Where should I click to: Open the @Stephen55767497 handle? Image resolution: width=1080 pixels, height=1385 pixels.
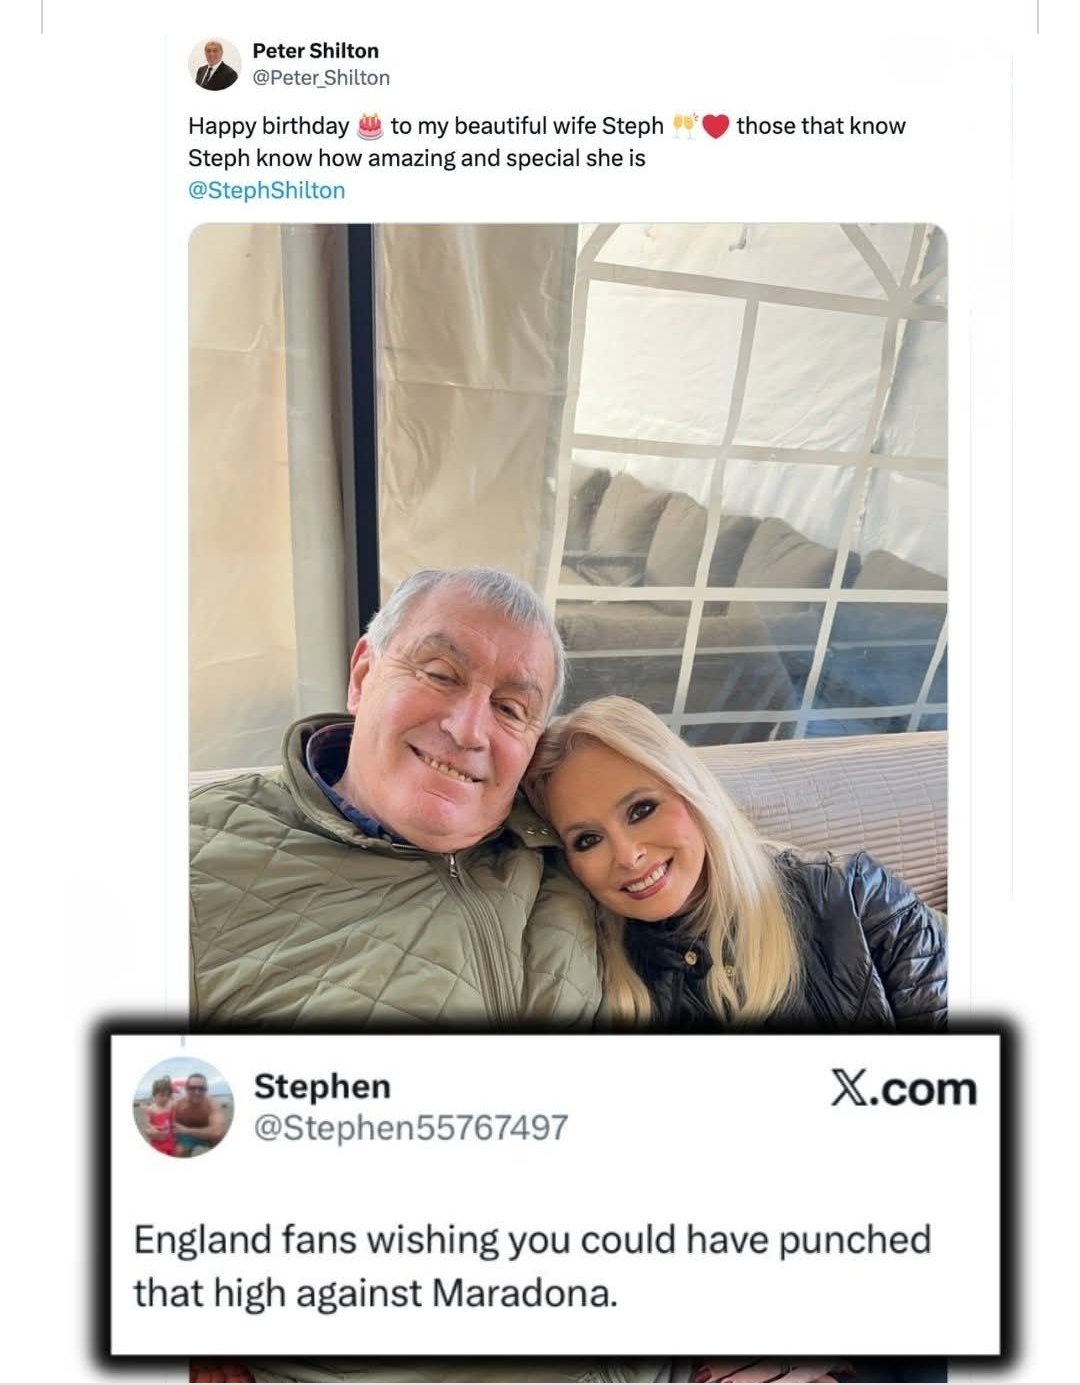coord(410,1128)
